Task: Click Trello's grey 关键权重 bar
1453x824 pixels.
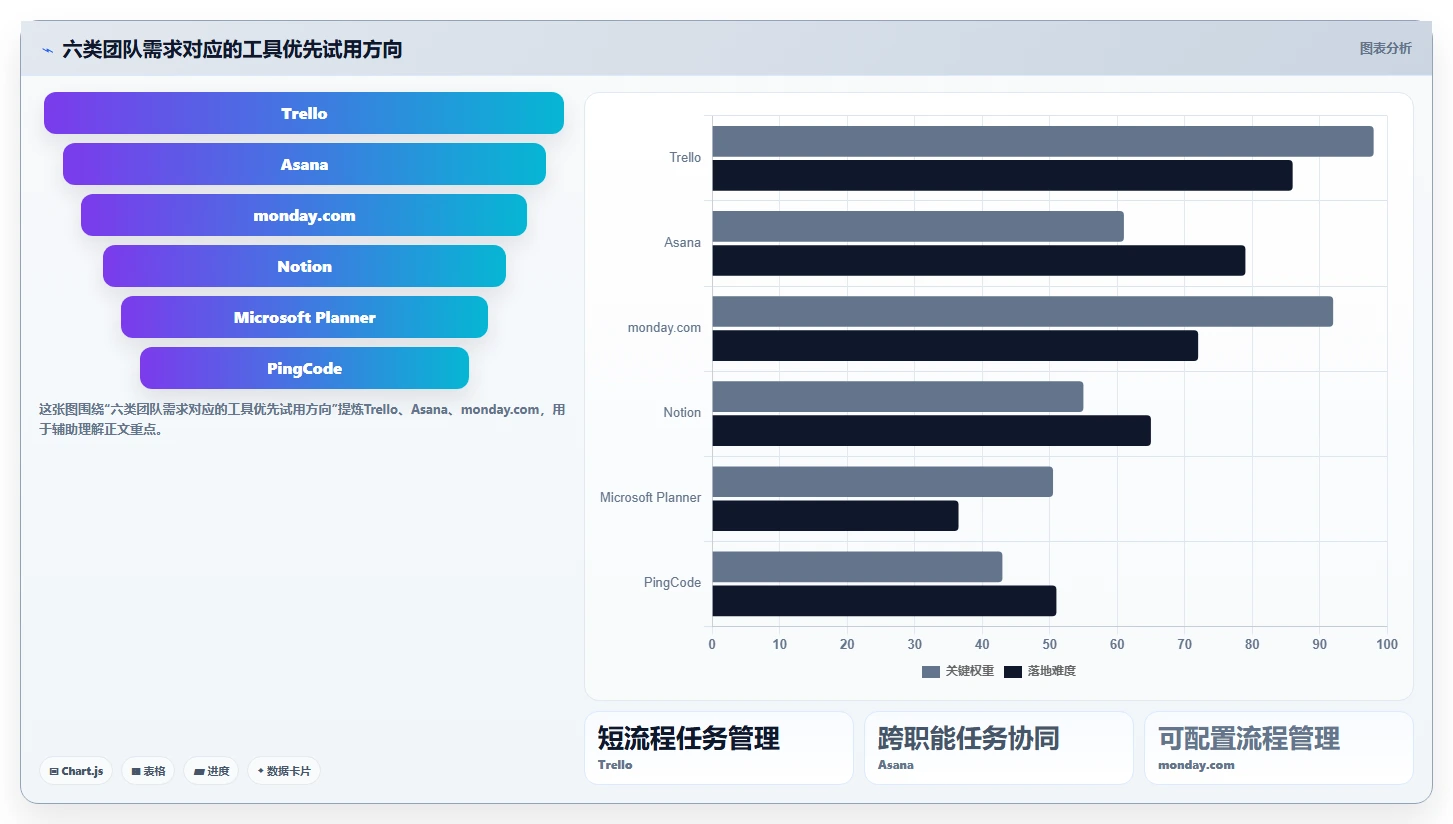Action: pos(1043,141)
